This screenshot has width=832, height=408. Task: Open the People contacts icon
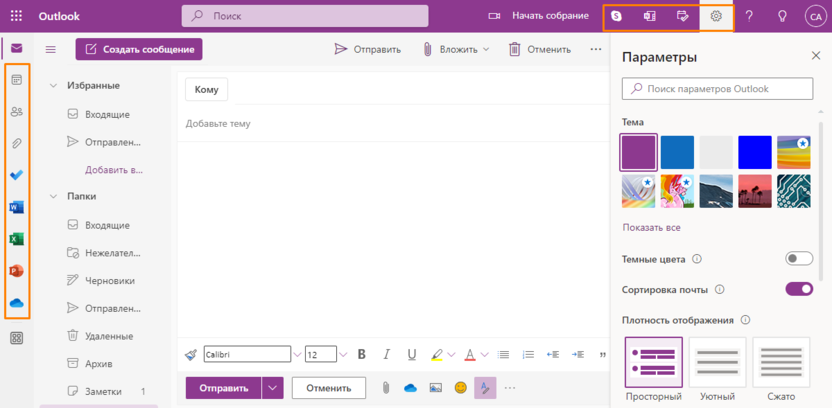point(16,112)
